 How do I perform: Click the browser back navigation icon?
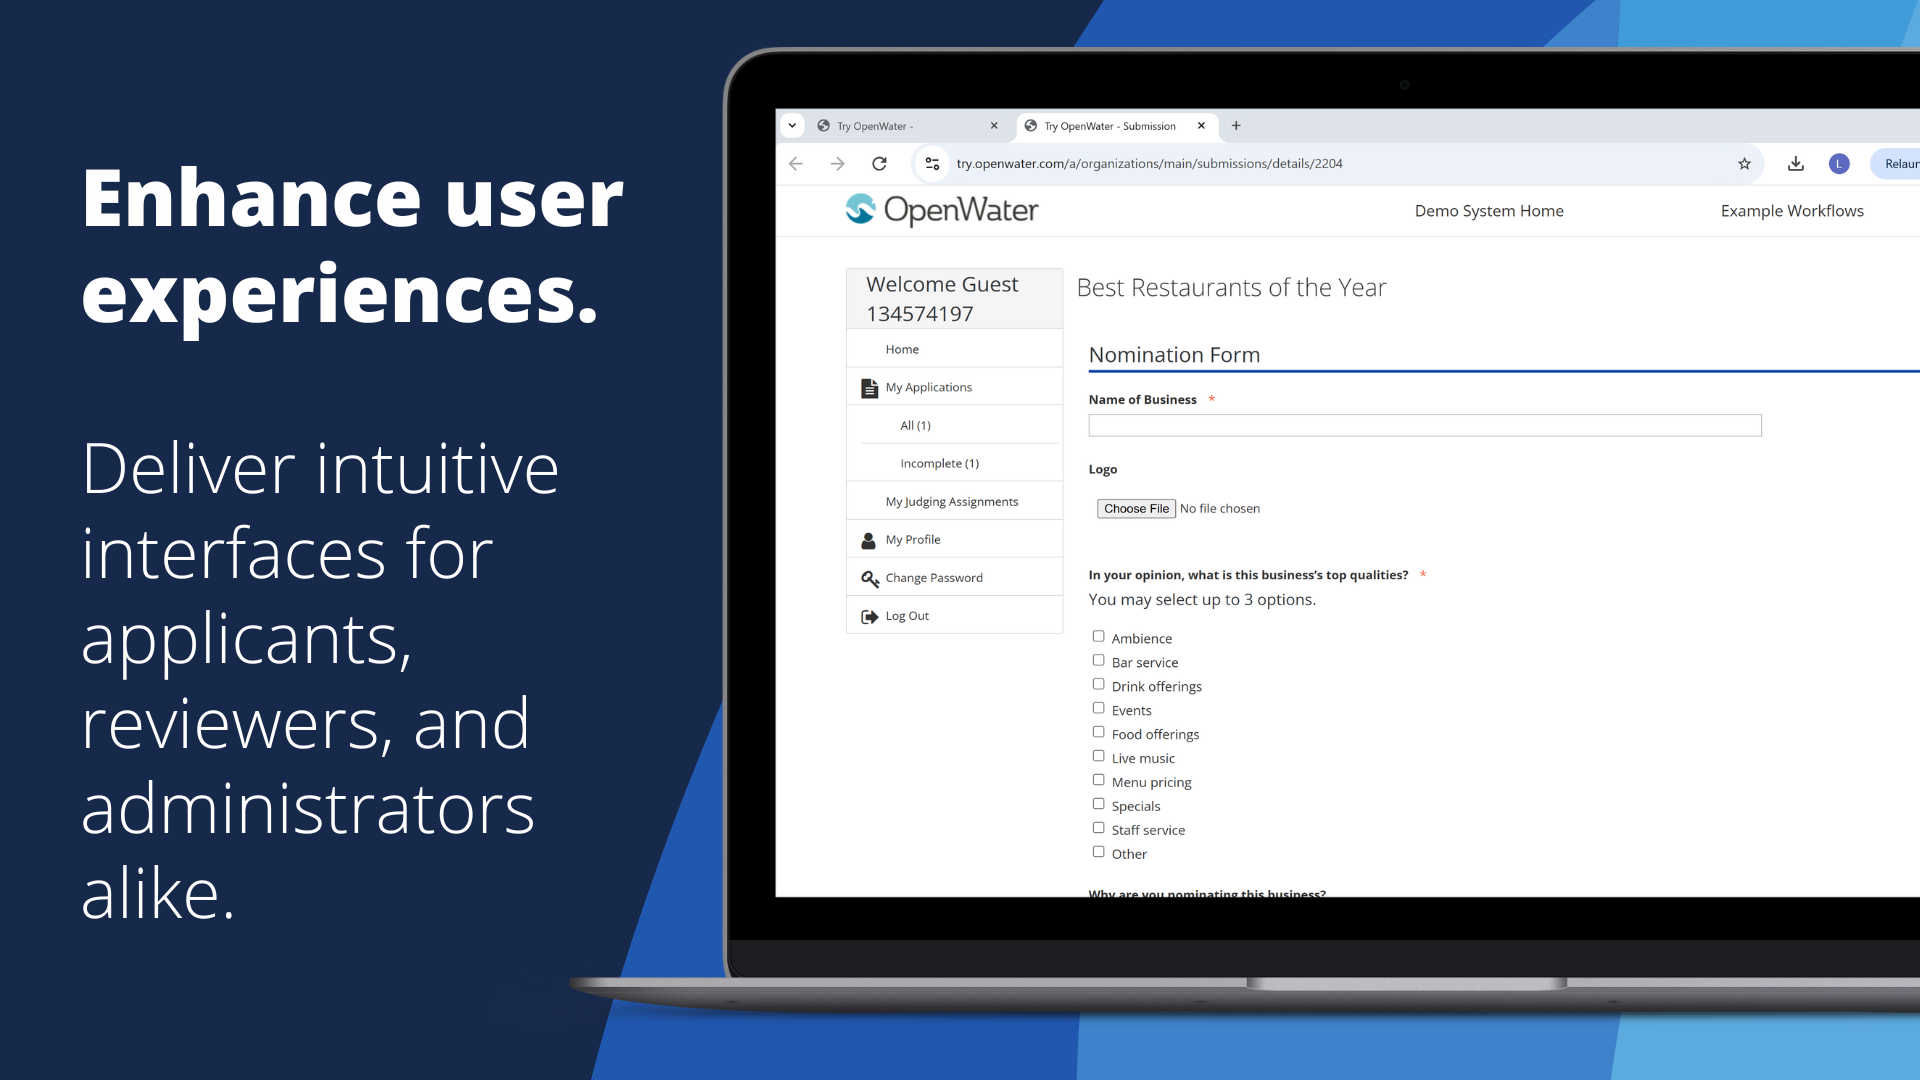[795, 164]
